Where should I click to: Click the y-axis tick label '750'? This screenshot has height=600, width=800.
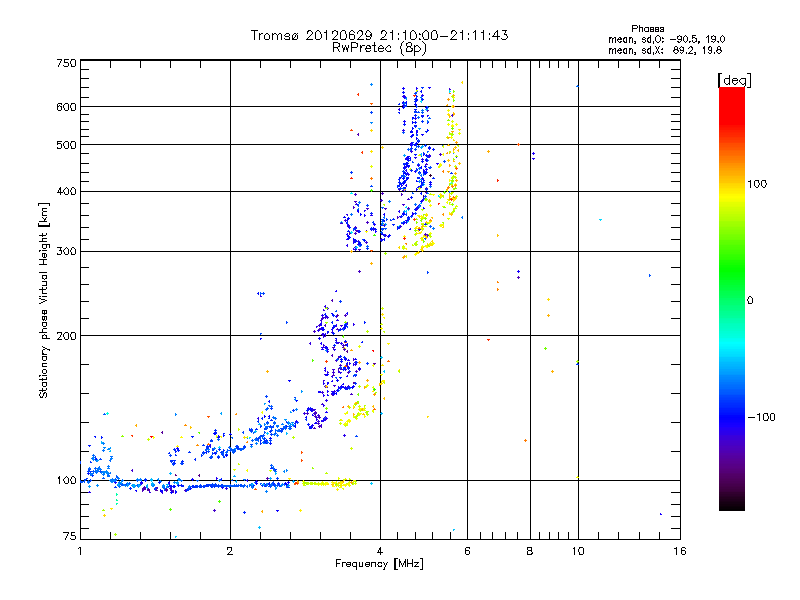(66, 63)
